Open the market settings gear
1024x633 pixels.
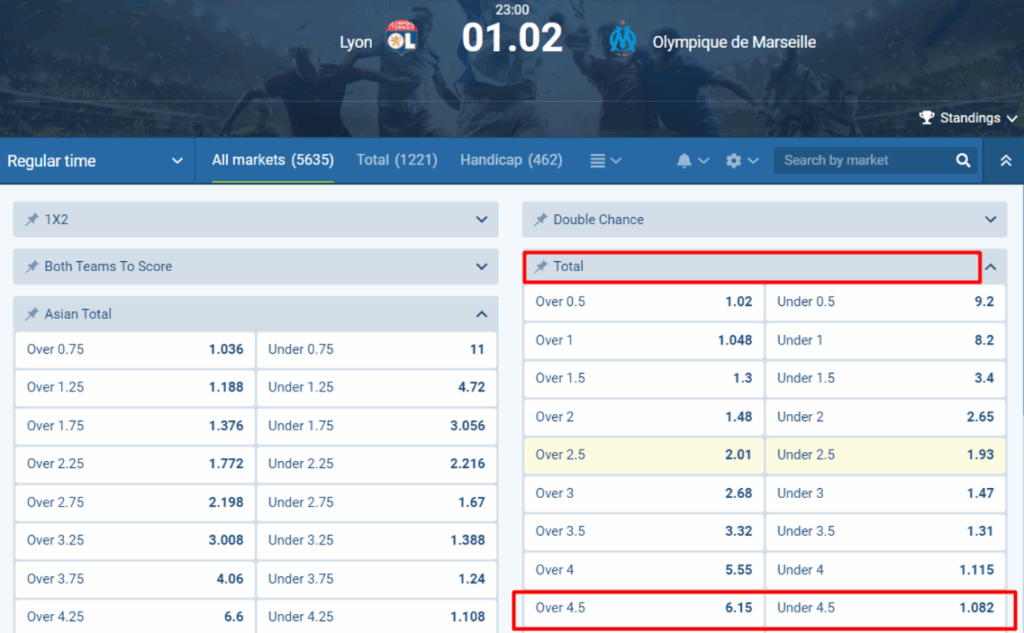[735, 160]
